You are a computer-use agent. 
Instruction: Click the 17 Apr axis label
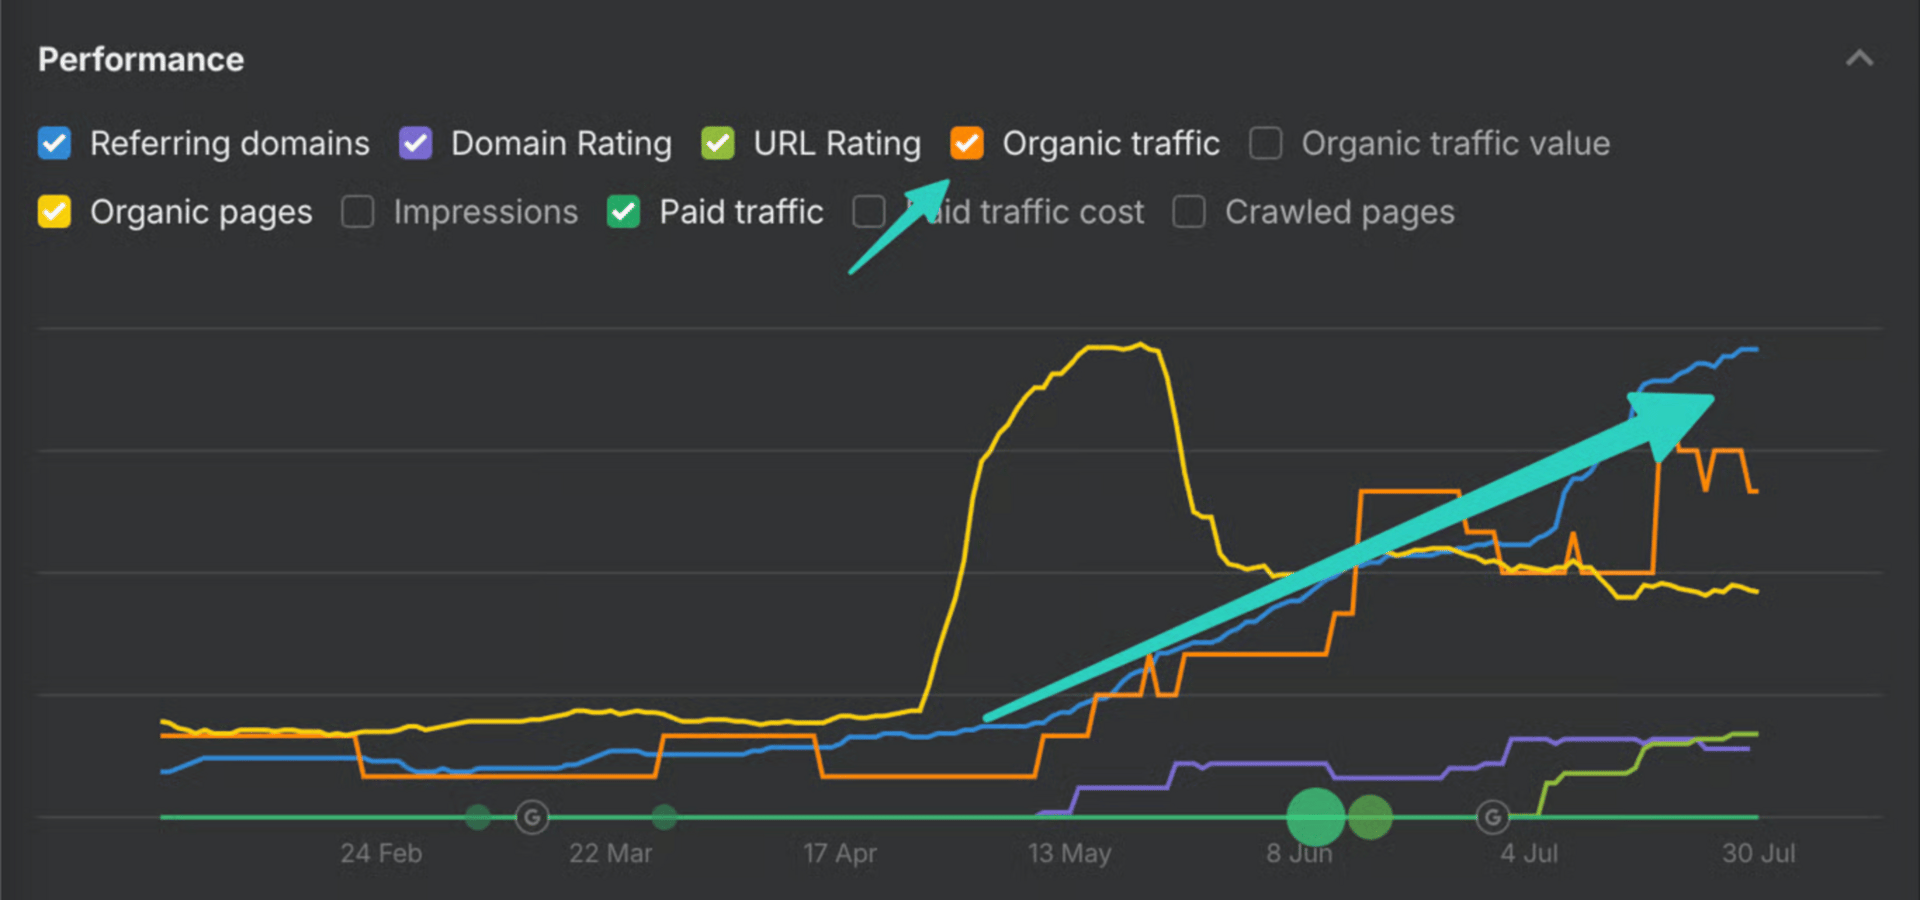pyautogui.click(x=840, y=854)
